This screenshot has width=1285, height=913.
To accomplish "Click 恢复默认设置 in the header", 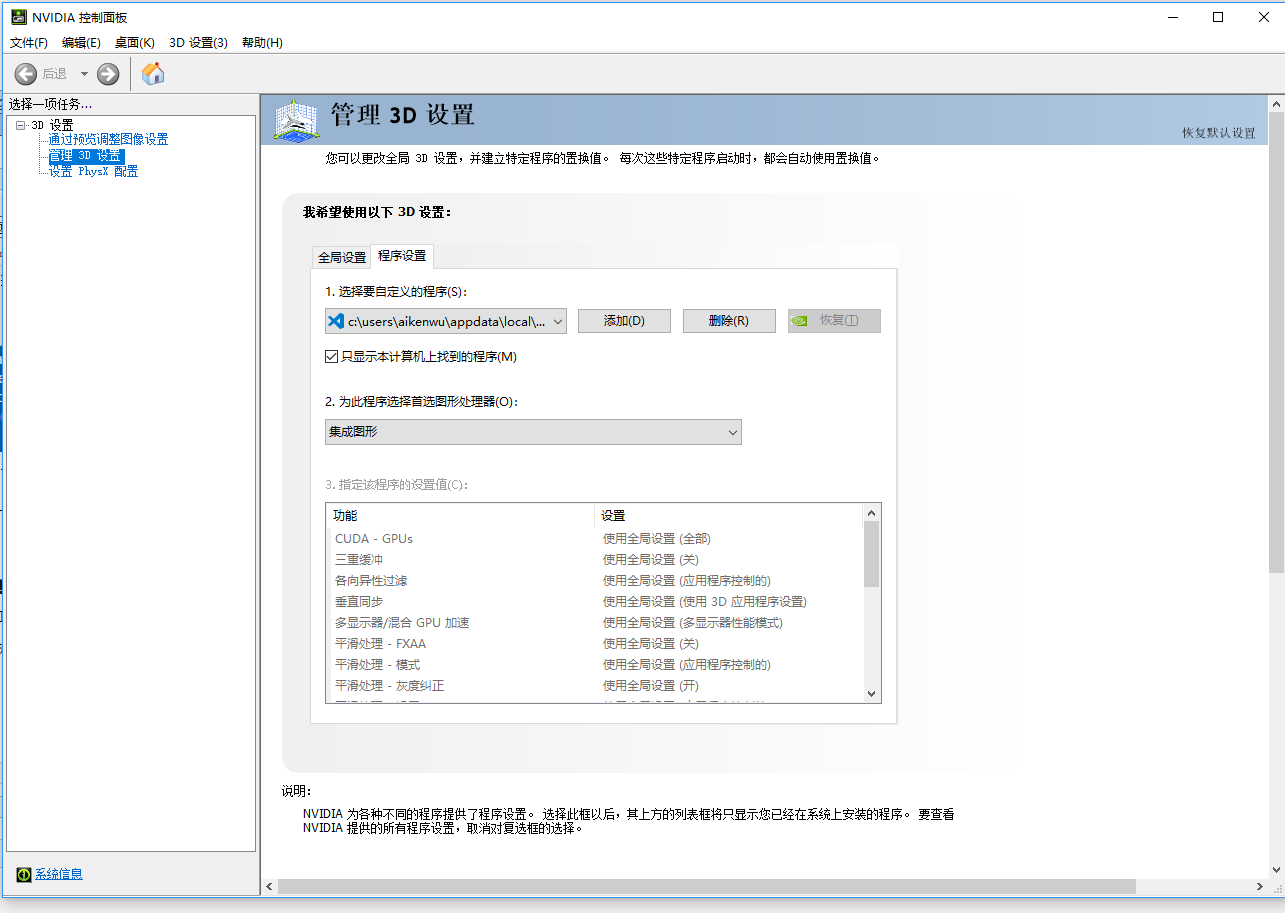I will coord(1218,133).
